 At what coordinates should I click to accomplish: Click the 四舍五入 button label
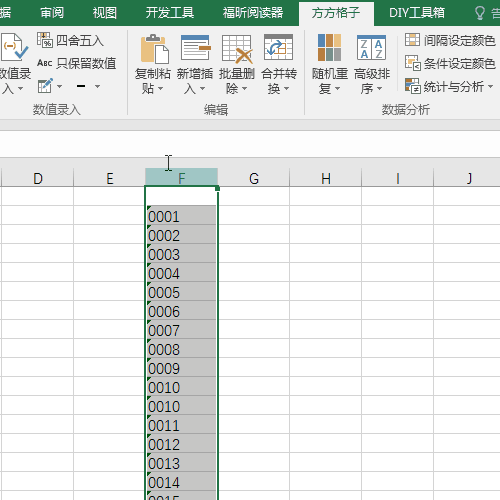click(x=80, y=41)
